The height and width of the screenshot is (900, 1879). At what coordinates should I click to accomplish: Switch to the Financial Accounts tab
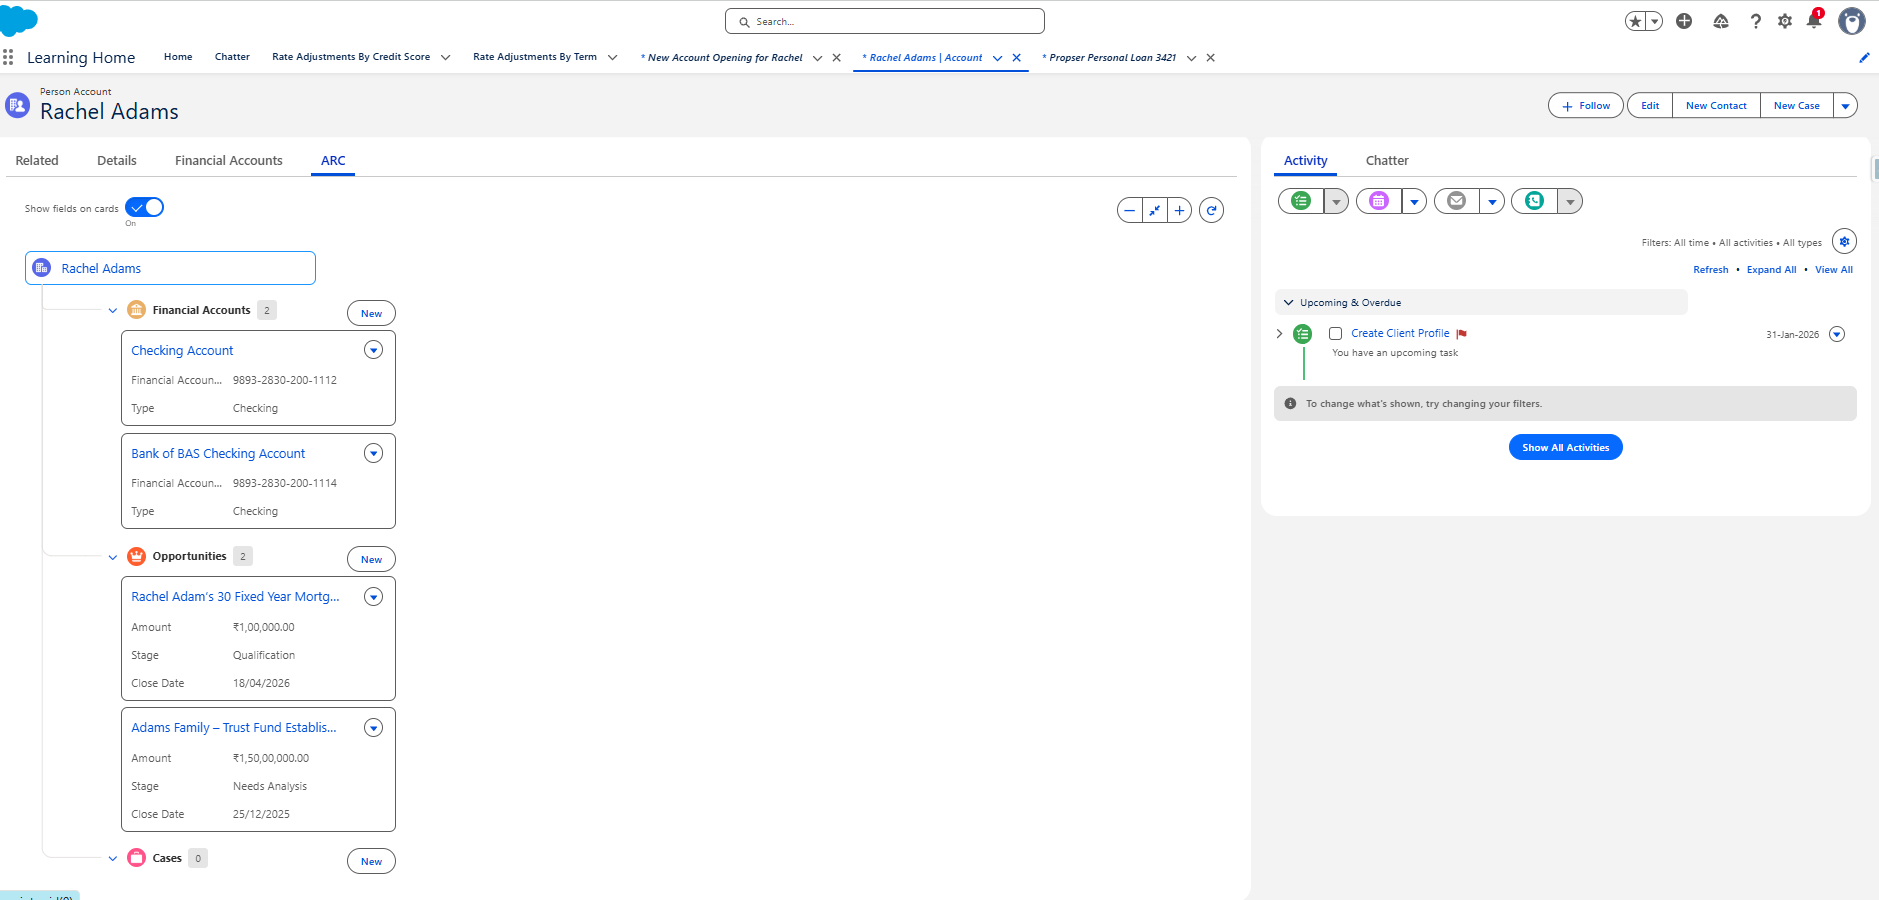pyautogui.click(x=228, y=160)
